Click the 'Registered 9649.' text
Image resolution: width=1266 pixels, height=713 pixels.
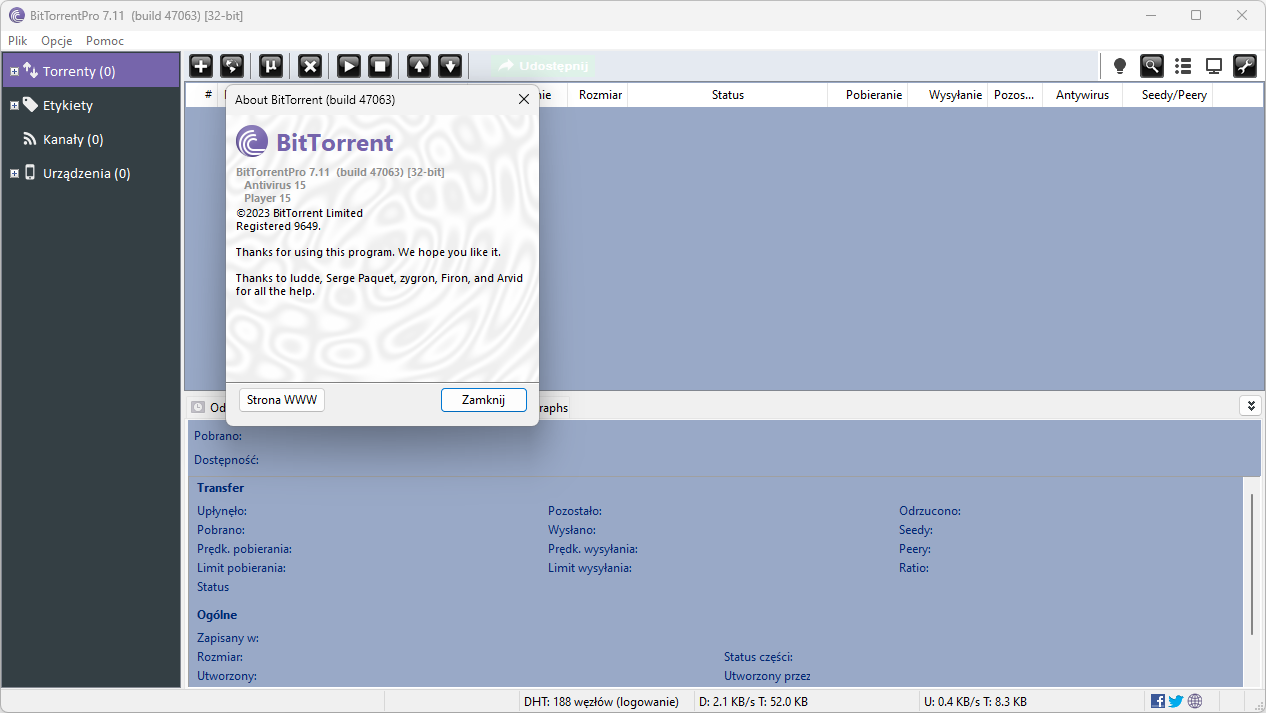coord(279,226)
